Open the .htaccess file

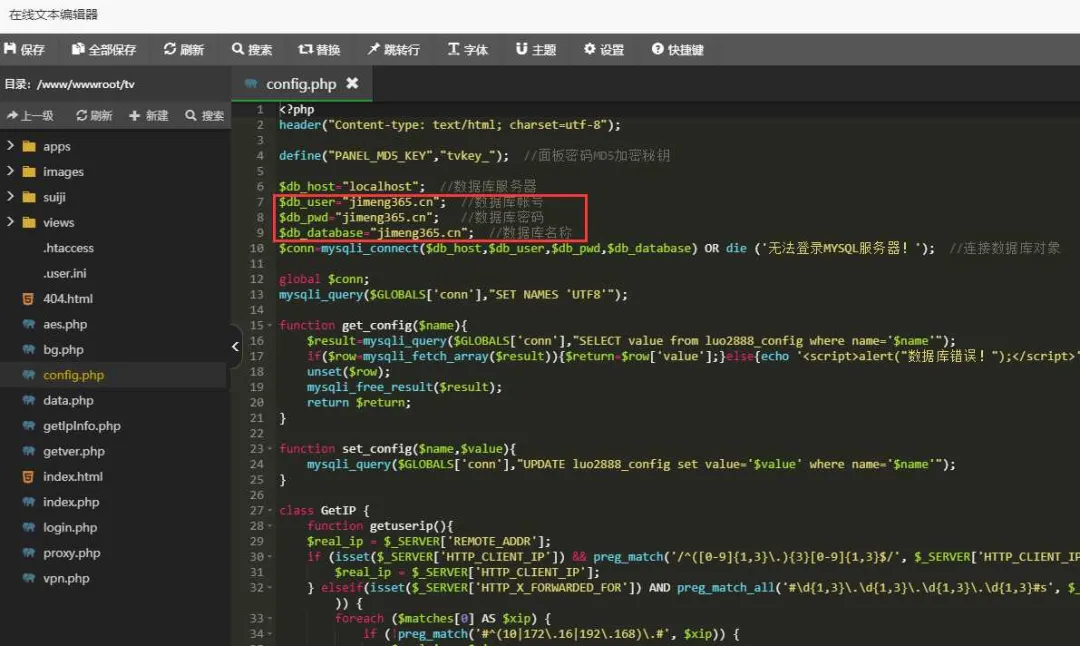68,248
